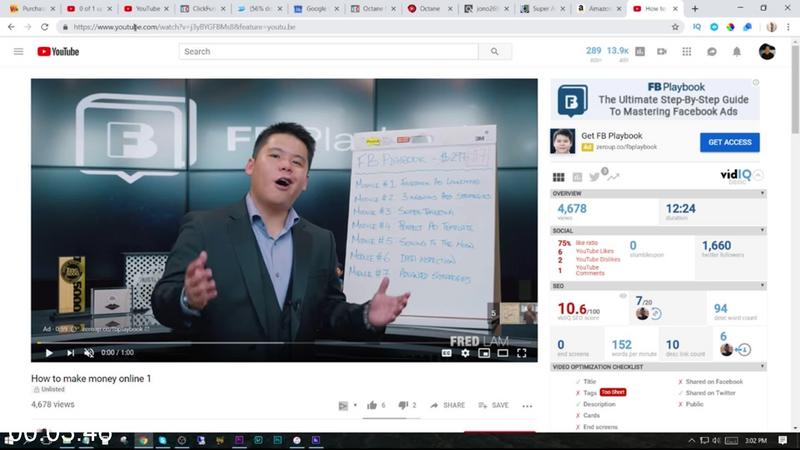Switch to the Super A tab

(x=543, y=9)
